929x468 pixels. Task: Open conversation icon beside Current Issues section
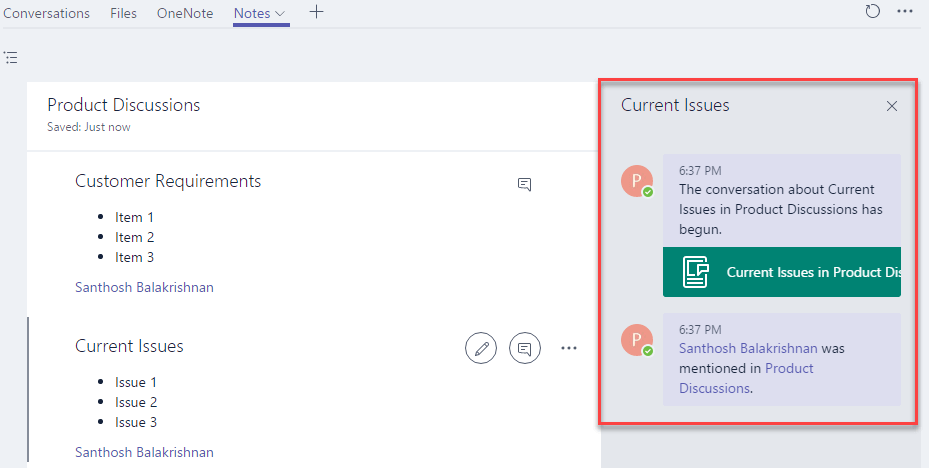525,348
